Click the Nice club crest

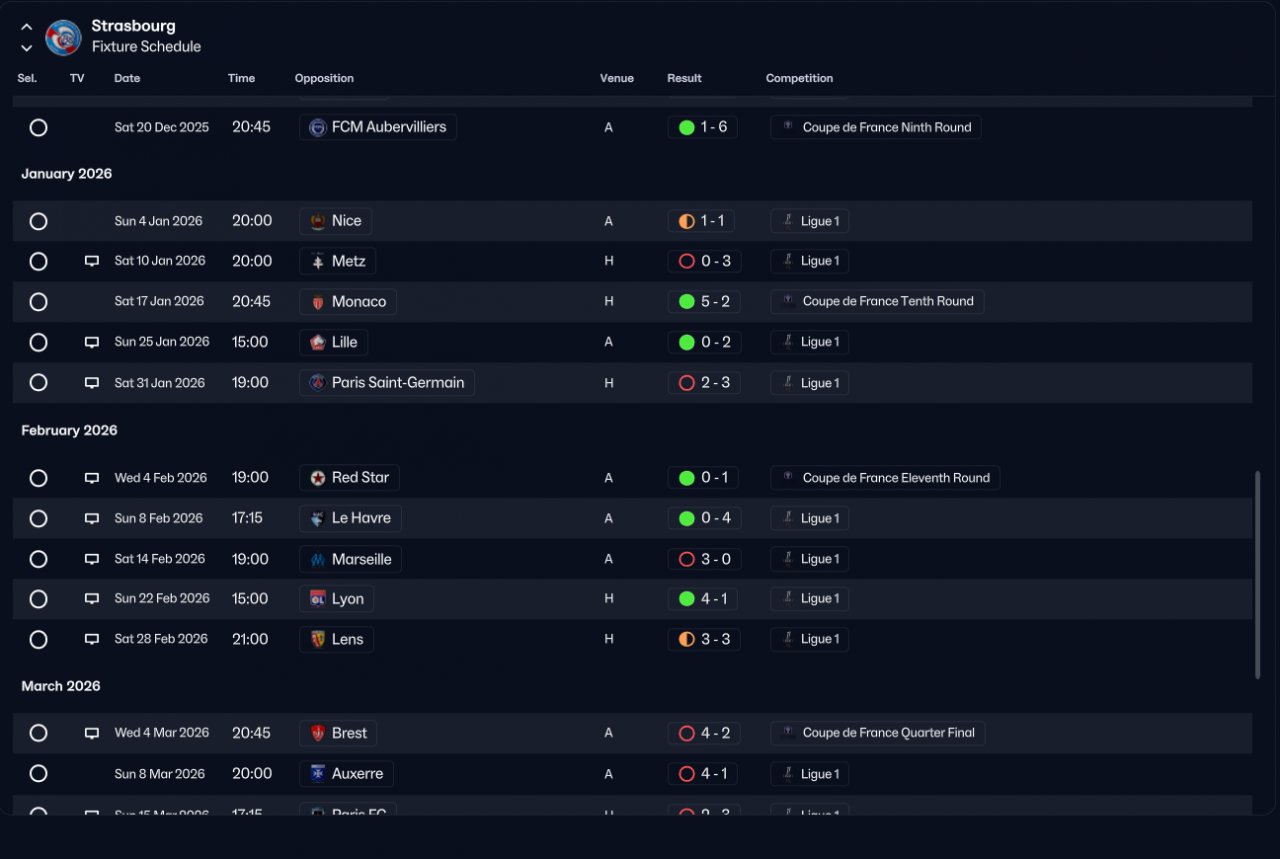(318, 221)
